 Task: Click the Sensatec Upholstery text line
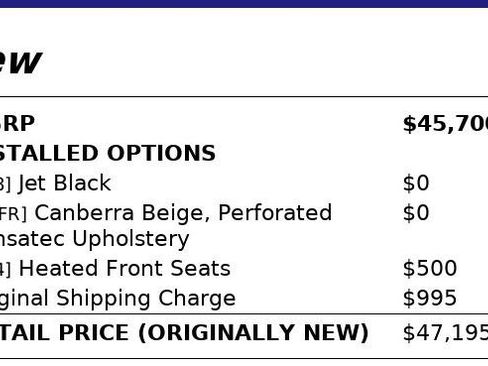coord(94,239)
